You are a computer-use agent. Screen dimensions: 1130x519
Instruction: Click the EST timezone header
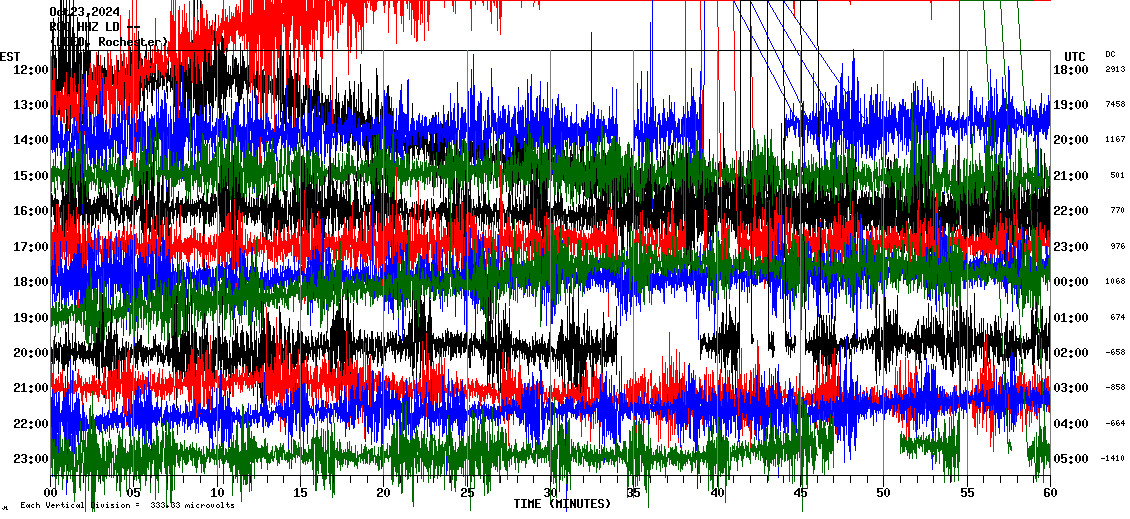point(10,56)
